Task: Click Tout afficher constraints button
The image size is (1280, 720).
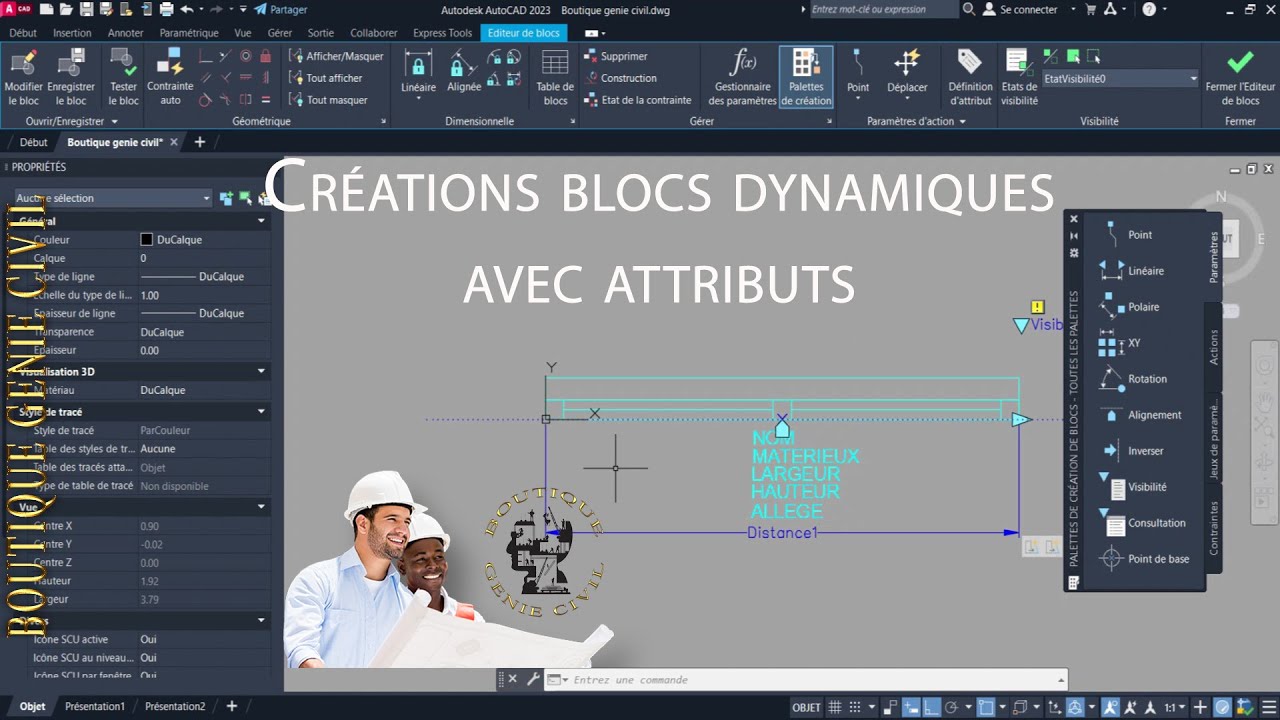Action: 327,78
